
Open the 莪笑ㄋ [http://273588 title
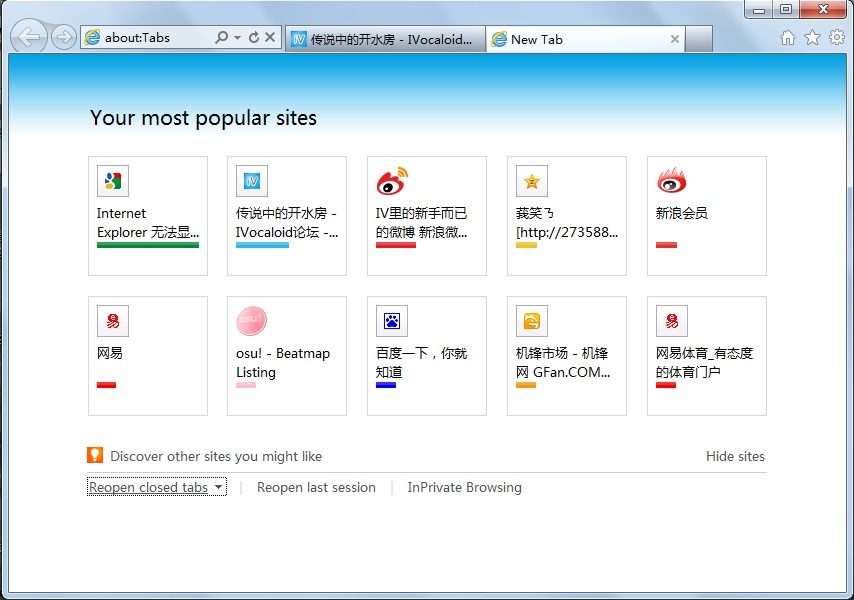point(566,223)
